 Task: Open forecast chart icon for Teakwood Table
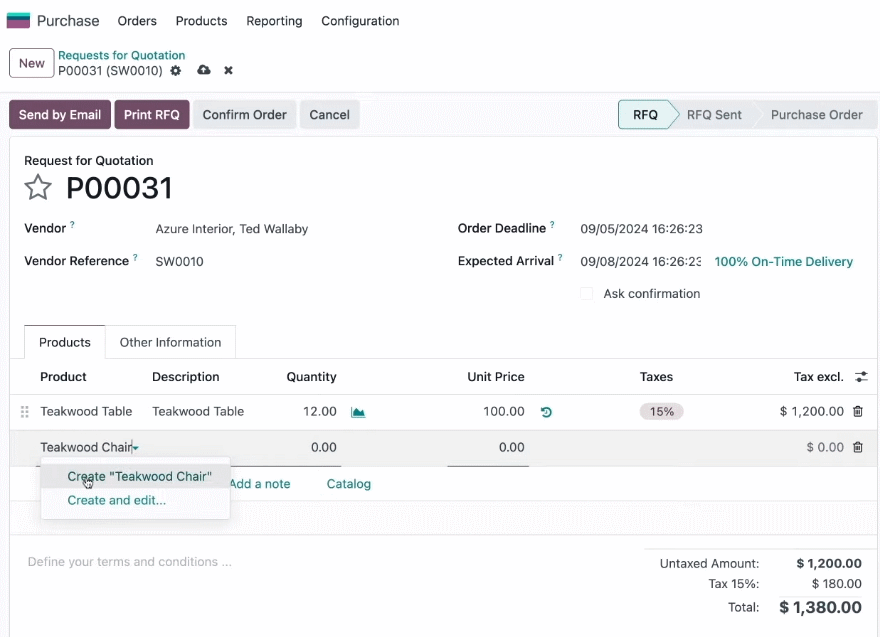pyautogui.click(x=358, y=413)
